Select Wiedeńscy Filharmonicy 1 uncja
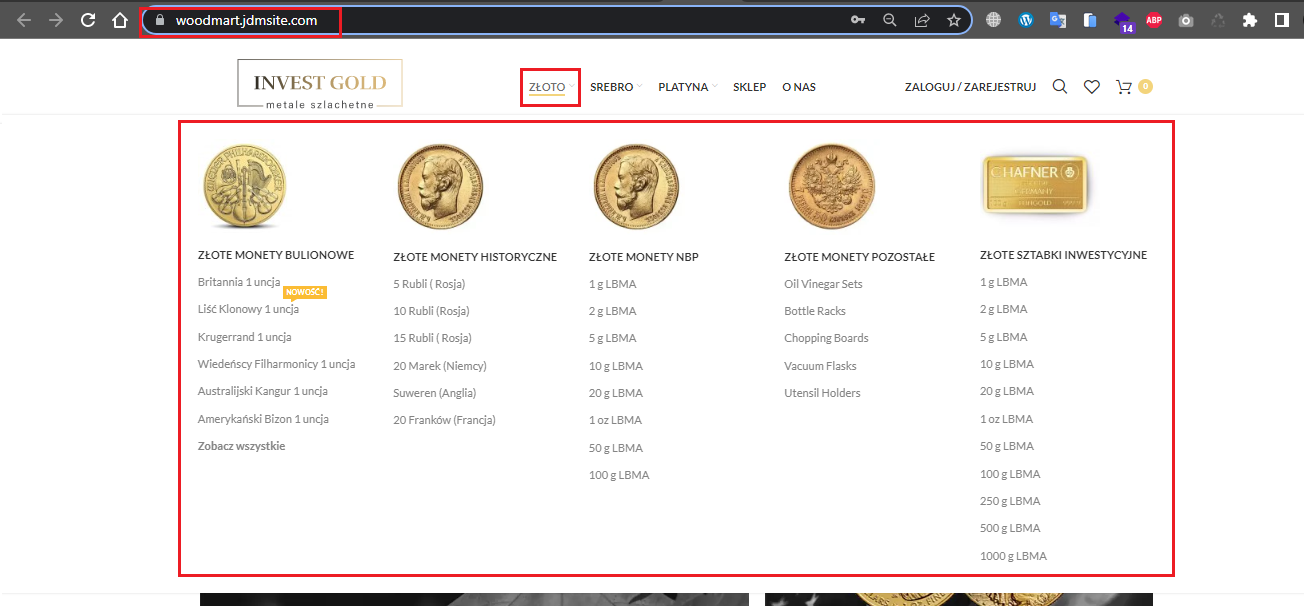The width and height of the screenshot is (1304, 606). pyautogui.click(x=276, y=364)
